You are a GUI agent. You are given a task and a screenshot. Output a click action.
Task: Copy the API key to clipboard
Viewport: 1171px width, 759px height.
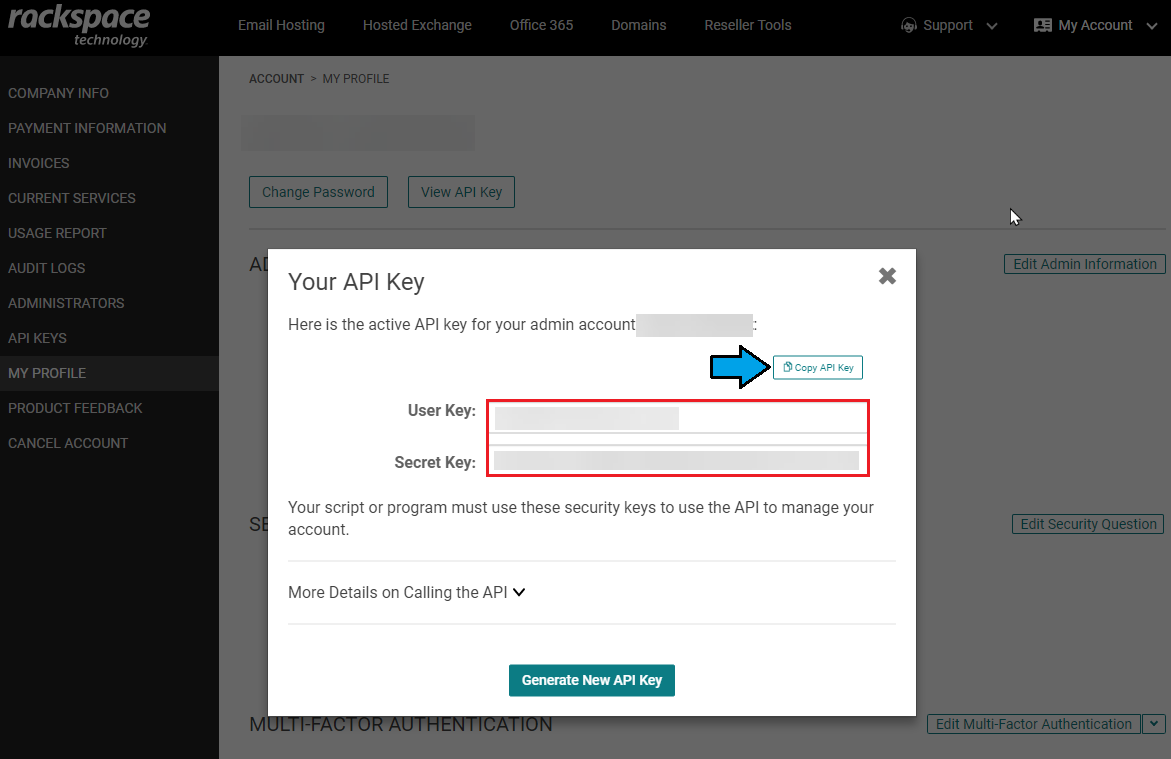818,368
